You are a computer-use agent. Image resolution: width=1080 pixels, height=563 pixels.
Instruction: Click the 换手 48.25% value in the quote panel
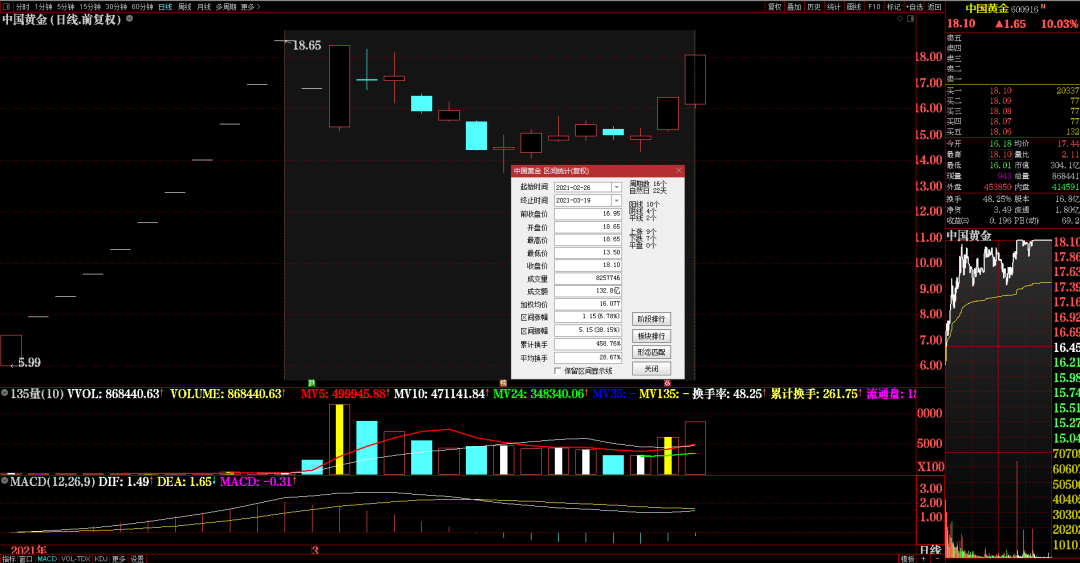coord(997,199)
